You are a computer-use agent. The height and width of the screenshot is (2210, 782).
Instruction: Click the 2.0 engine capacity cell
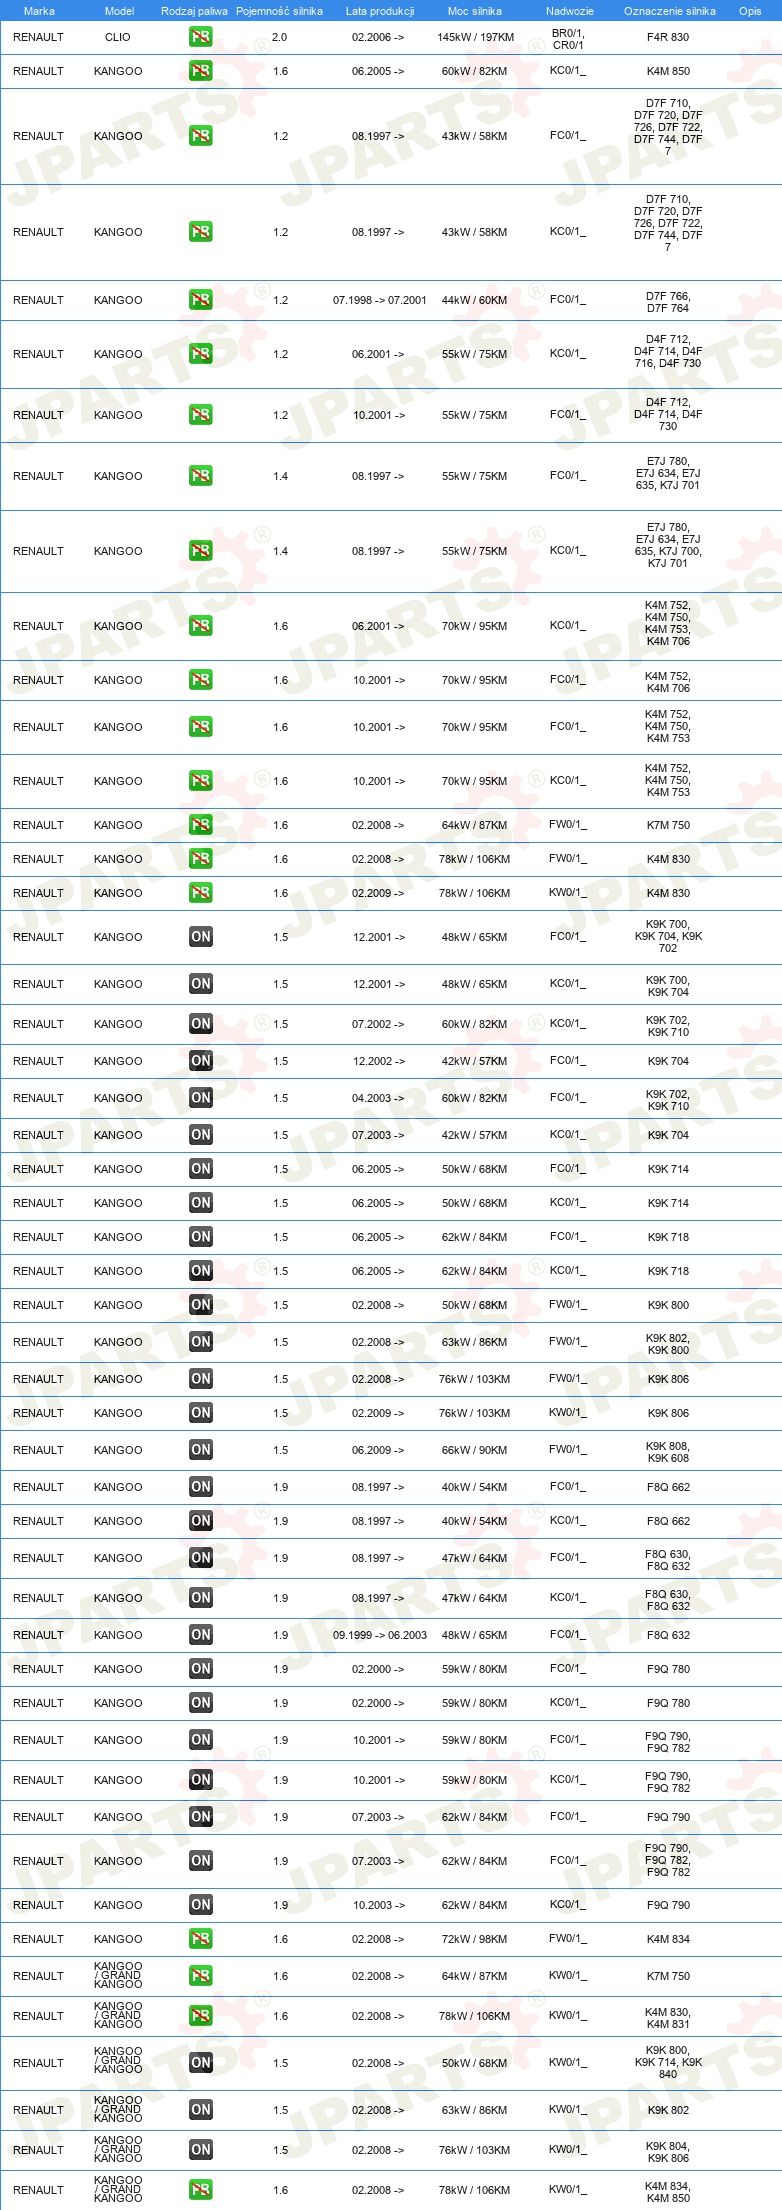[x=280, y=37]
